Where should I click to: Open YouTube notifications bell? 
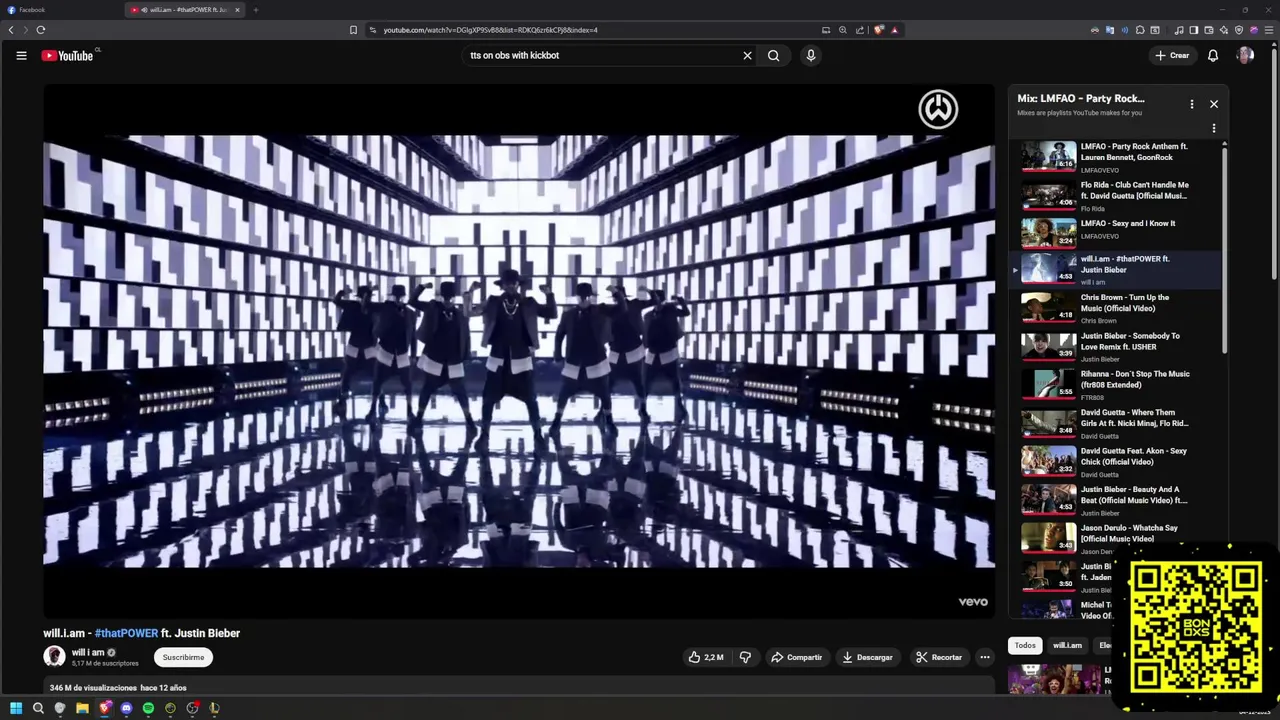[1213, 55]
